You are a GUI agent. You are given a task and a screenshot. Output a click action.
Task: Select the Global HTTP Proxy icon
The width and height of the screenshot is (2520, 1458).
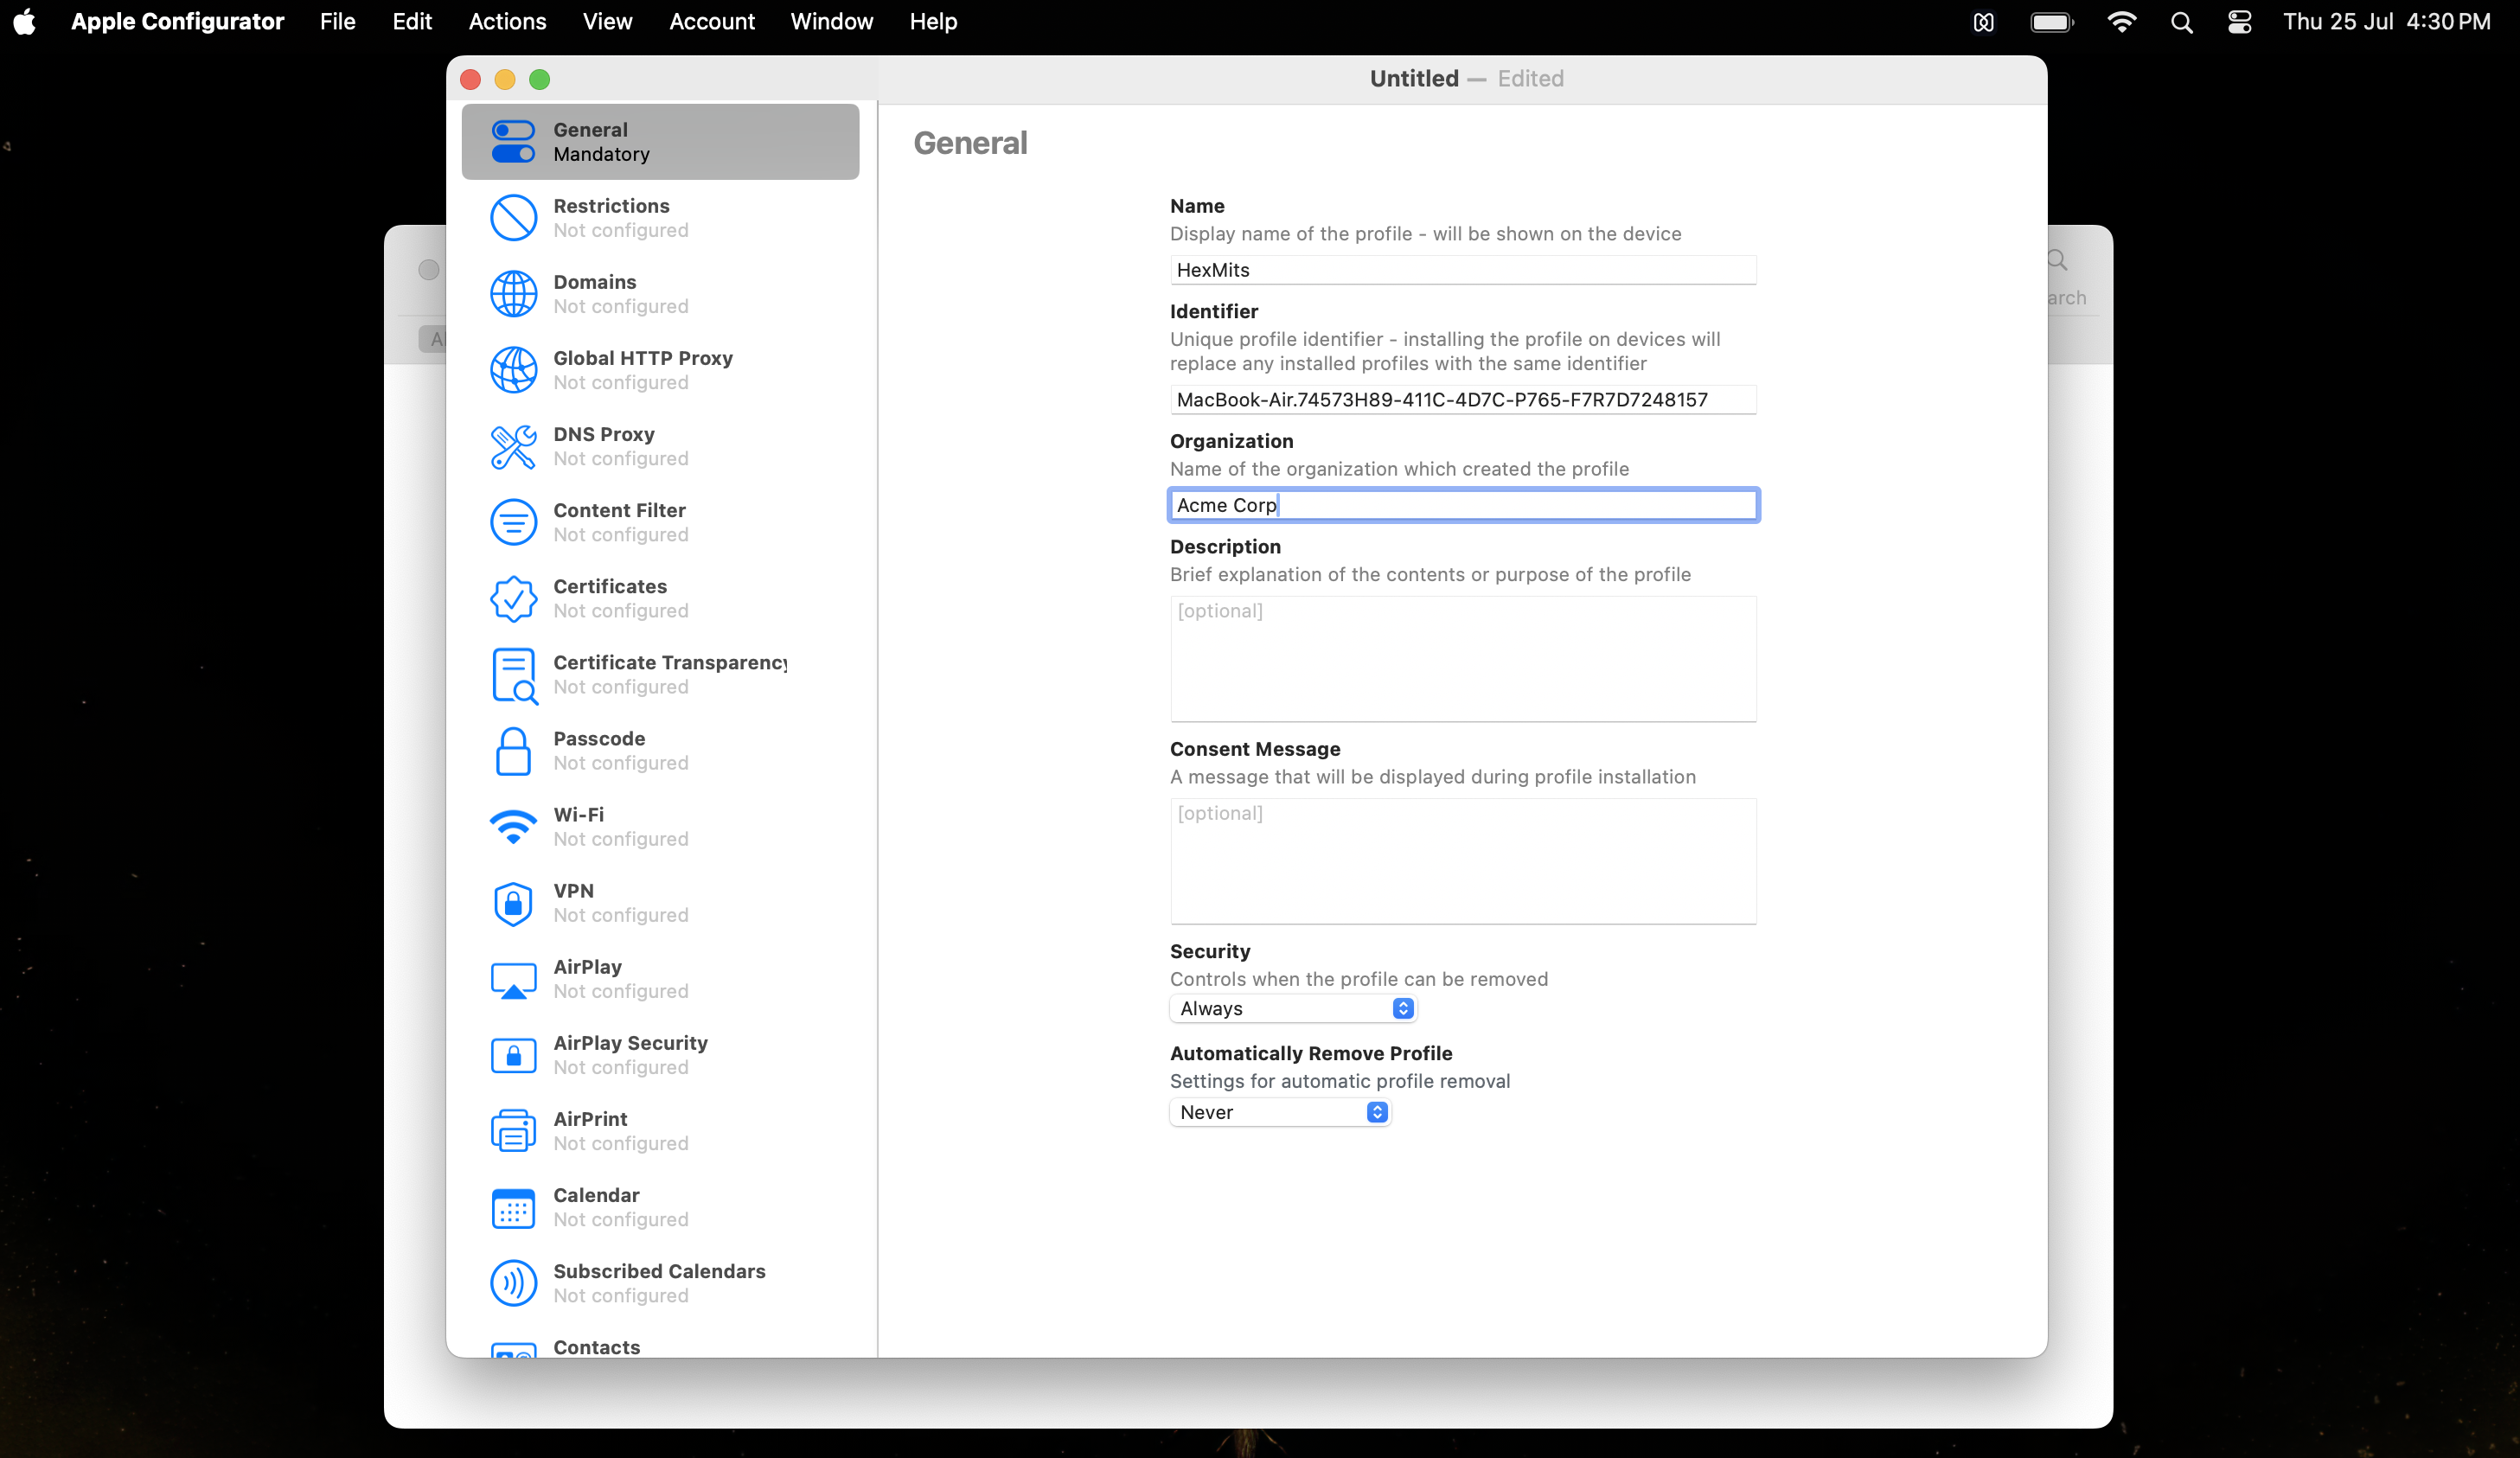pos(513,370)
